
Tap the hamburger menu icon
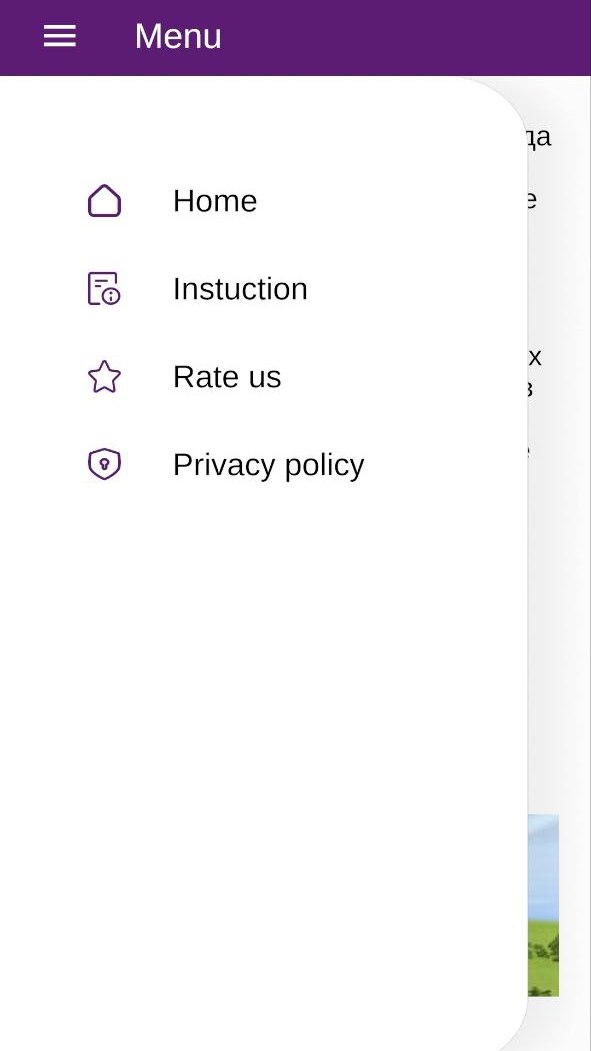click(60, 36)
